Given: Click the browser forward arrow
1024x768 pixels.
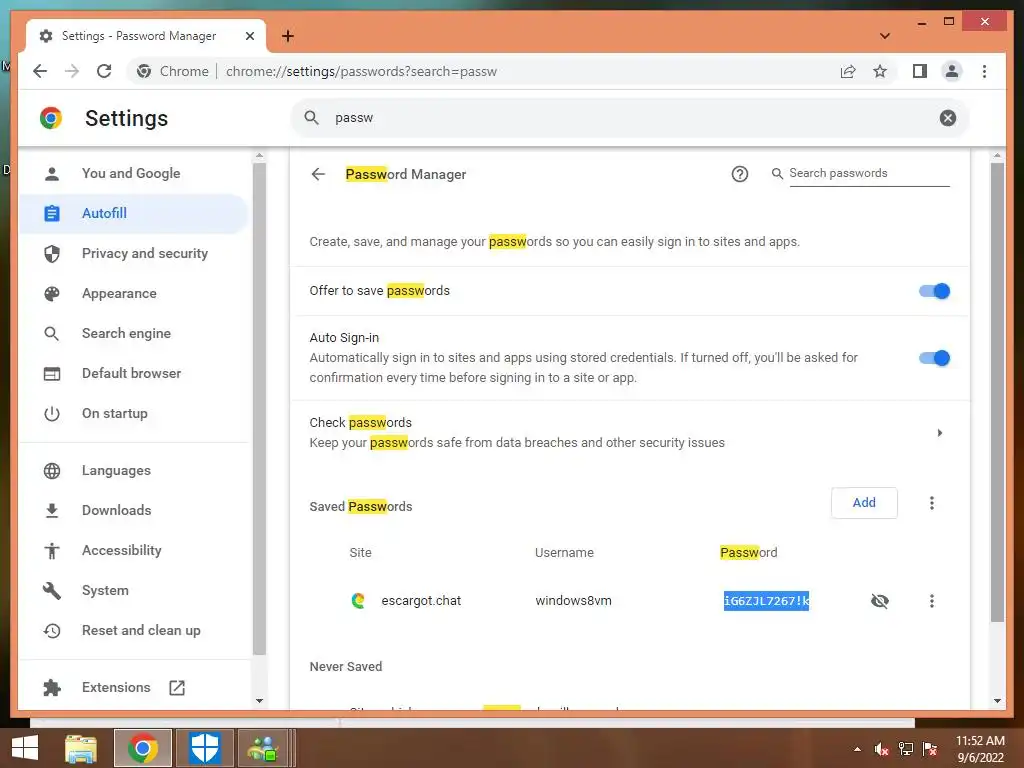Looking at the screenshot, I should (72, 71).
